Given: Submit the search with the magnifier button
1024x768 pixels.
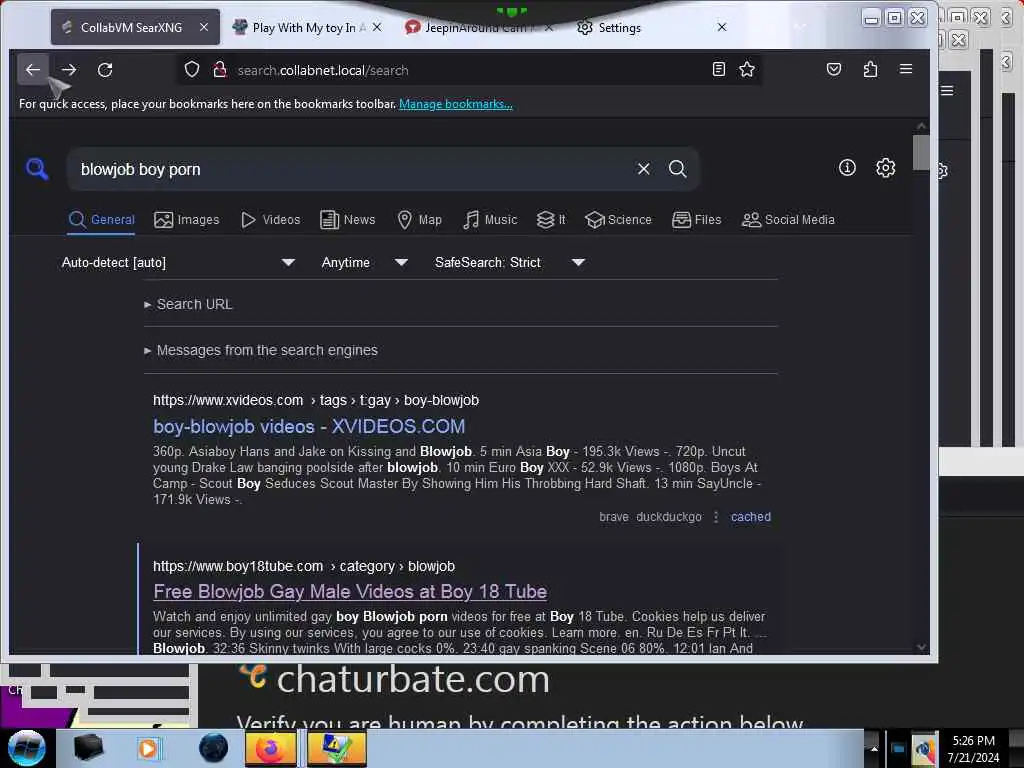Looking at the screenshot, I should 677,168.
